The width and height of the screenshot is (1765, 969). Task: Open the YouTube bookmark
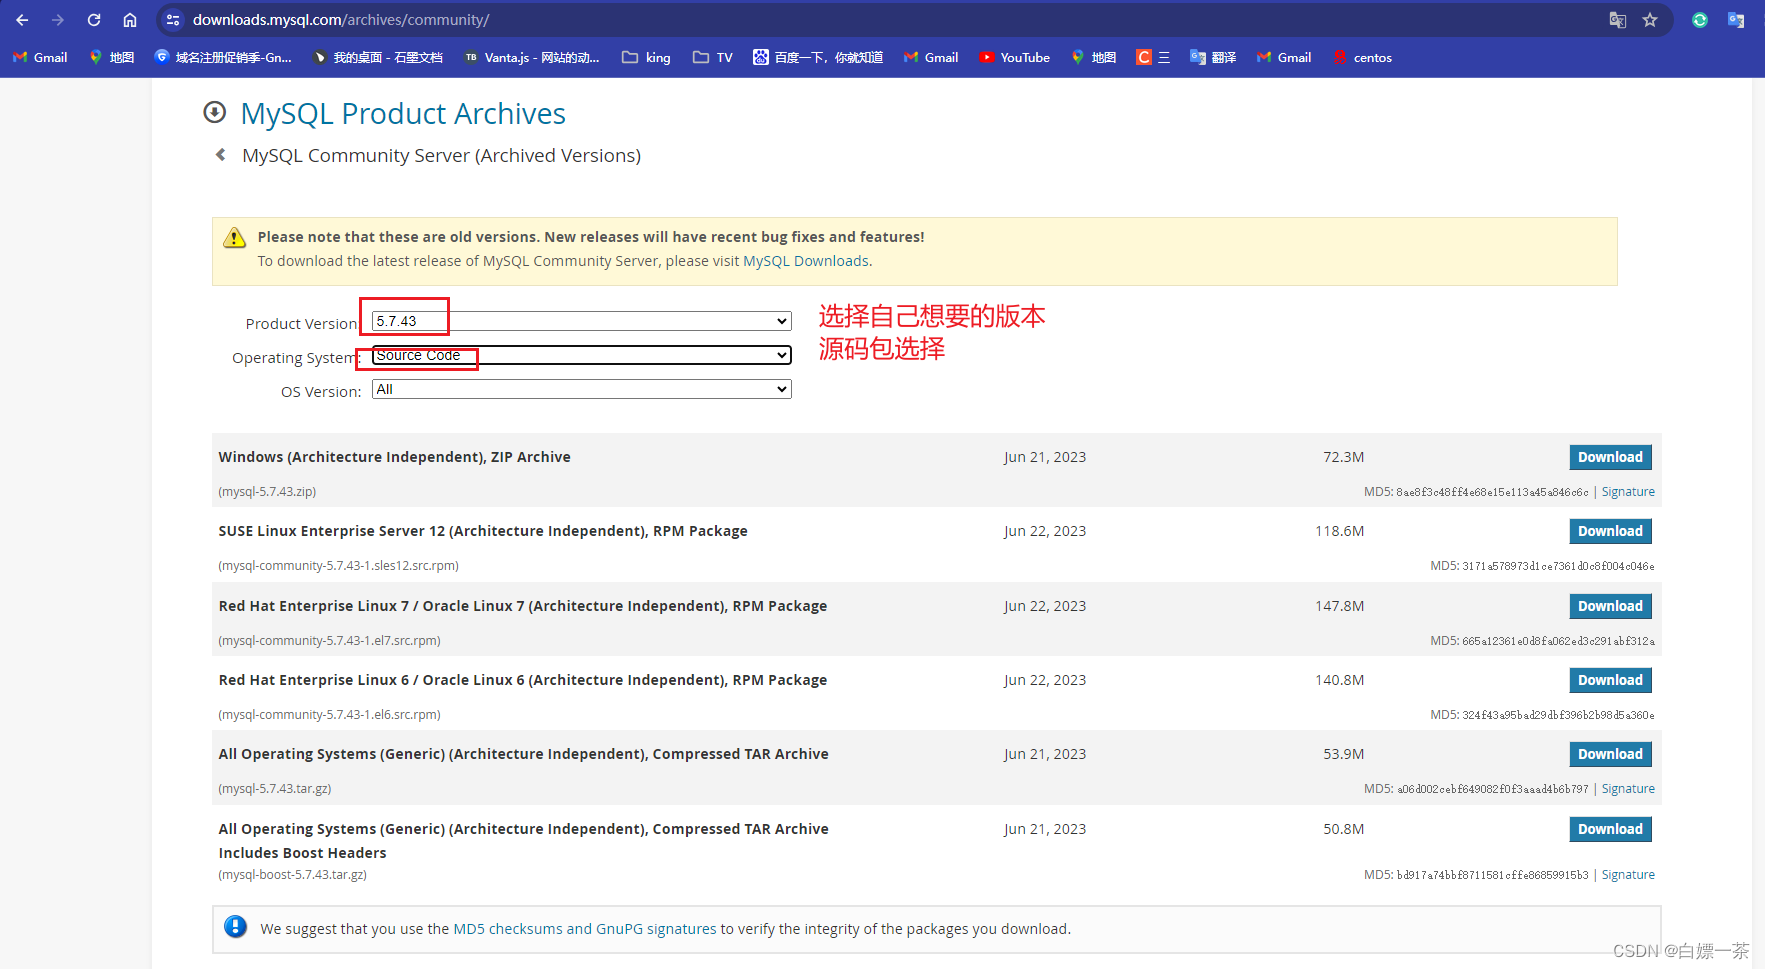(1015, 57)
